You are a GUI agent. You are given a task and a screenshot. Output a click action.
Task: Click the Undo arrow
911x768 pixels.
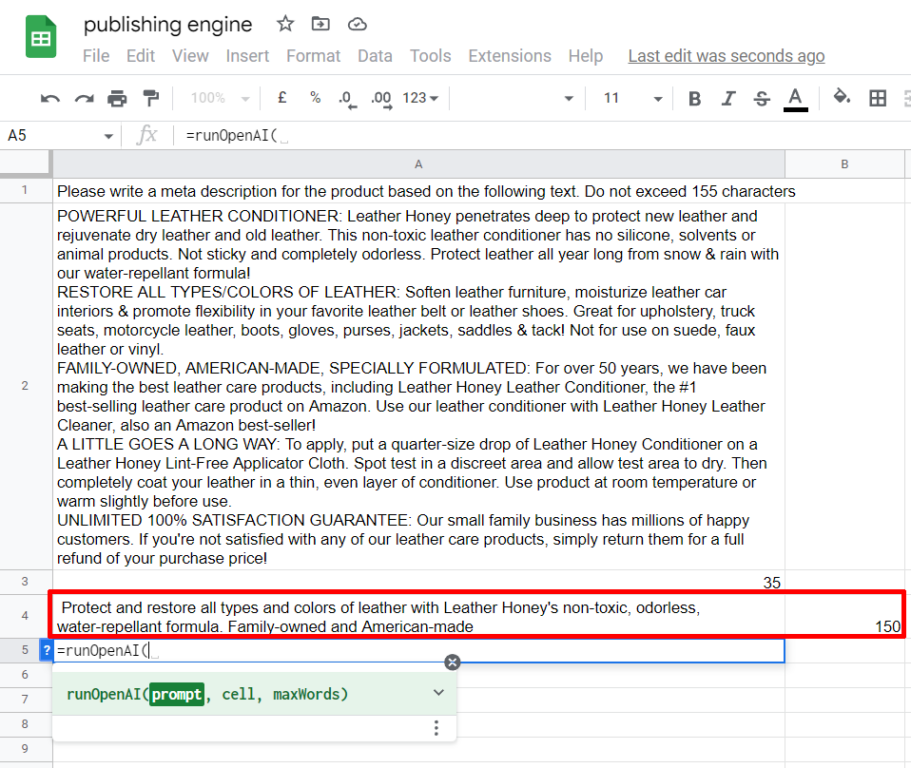[x=51, y=98]
